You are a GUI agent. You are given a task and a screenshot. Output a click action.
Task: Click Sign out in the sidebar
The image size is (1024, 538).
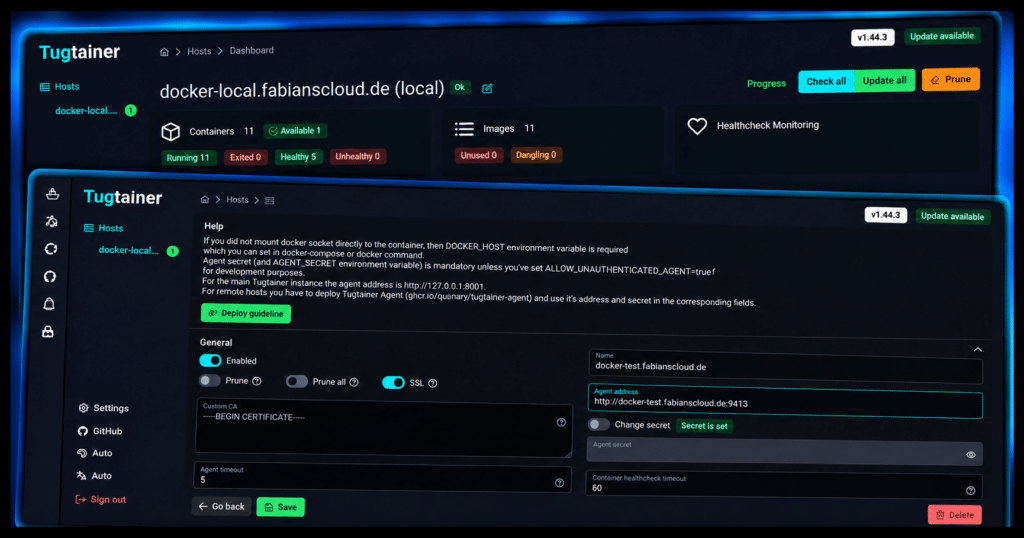point(101,499)
